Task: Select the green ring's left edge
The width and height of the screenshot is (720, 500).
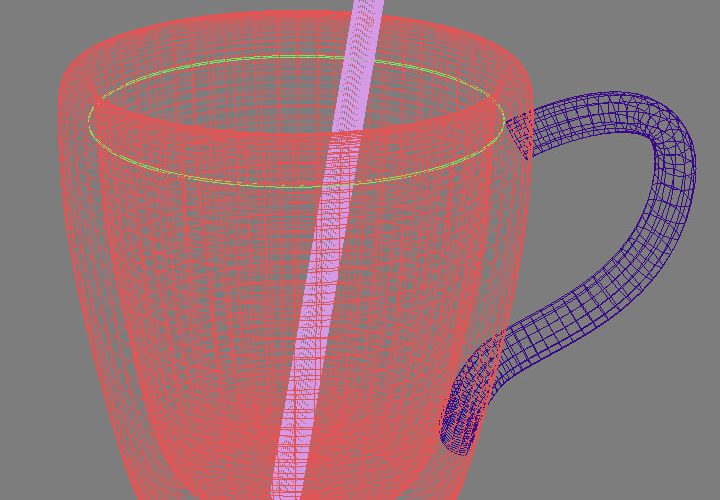Action: [x=90, y=122]
